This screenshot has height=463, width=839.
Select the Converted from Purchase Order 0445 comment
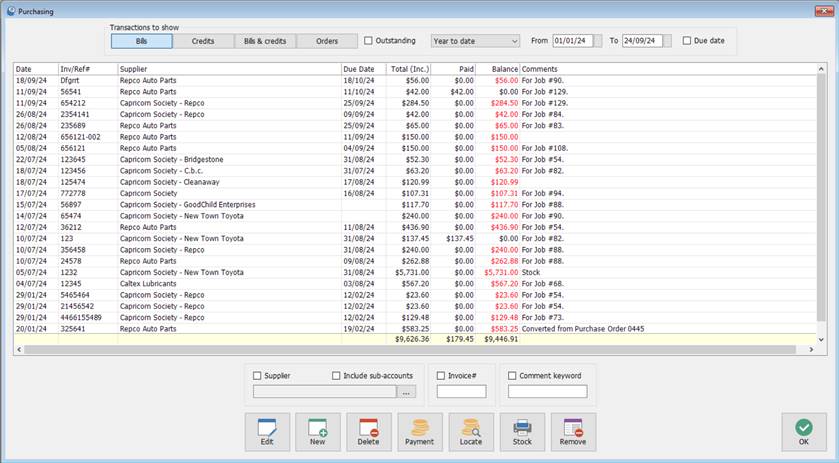coord(583,329)
